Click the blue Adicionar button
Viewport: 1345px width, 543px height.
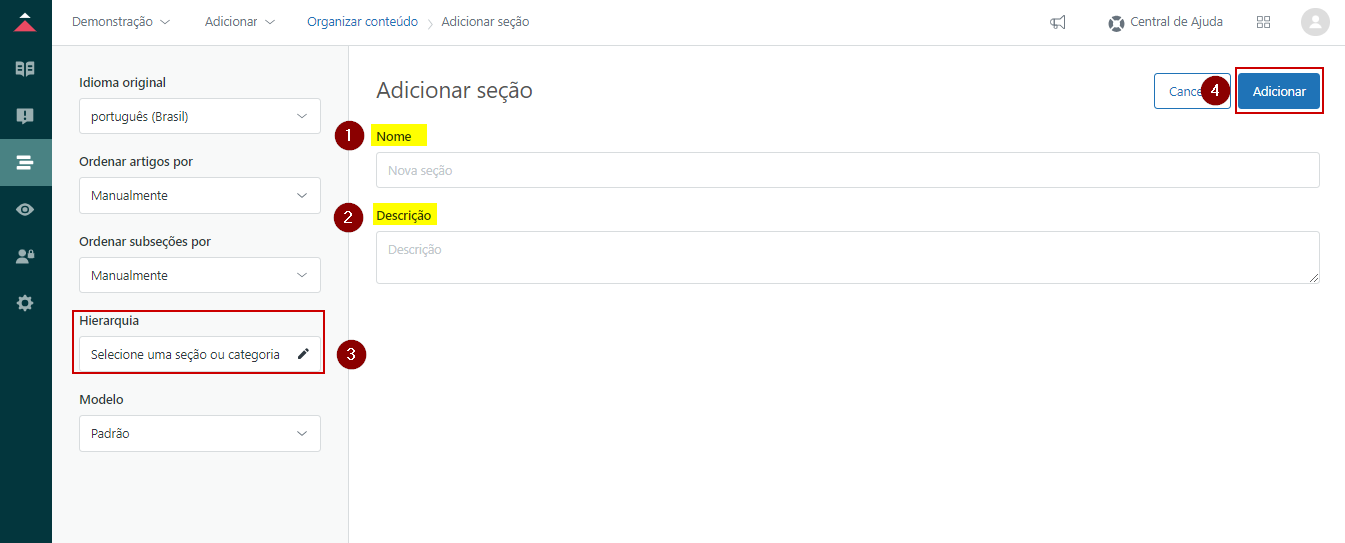tap(1279, 91)
